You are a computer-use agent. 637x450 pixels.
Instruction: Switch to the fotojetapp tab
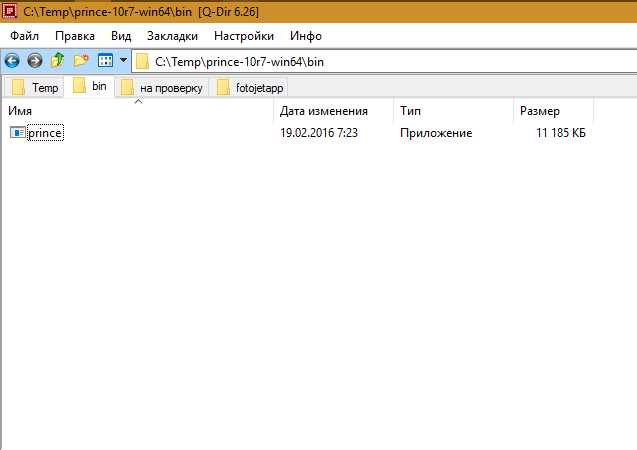click(249, 88)
